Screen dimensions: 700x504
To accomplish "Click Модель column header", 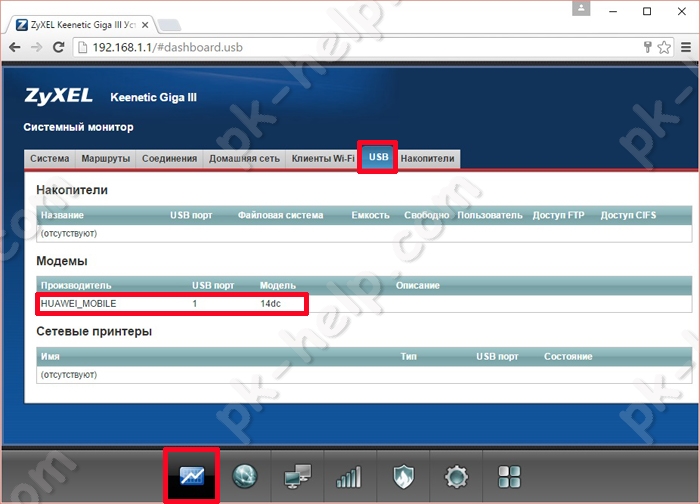I will (278, 285).
